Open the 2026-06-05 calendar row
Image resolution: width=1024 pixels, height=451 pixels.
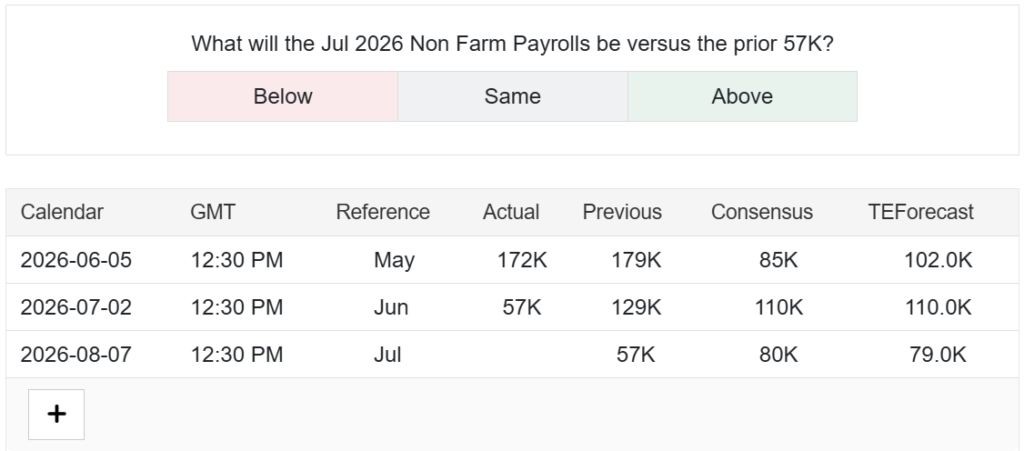[512, 260]
